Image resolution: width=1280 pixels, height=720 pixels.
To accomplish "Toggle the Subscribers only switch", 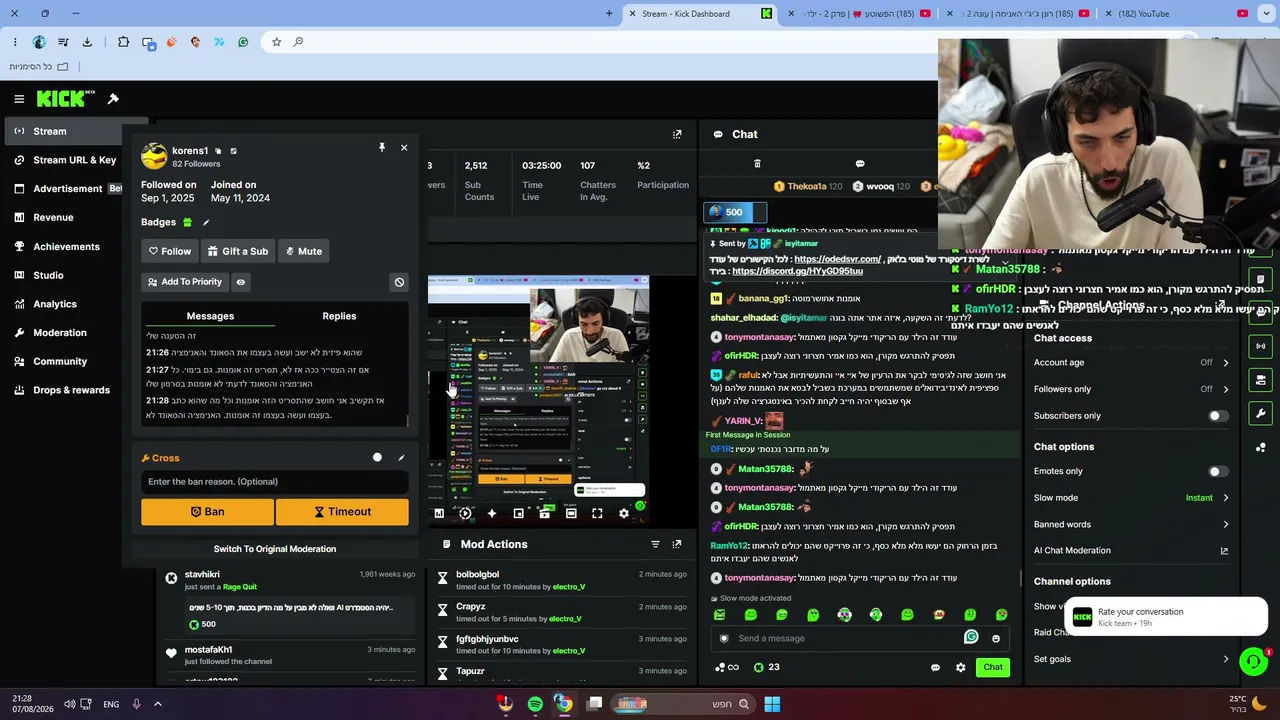I will [1218, 416].
